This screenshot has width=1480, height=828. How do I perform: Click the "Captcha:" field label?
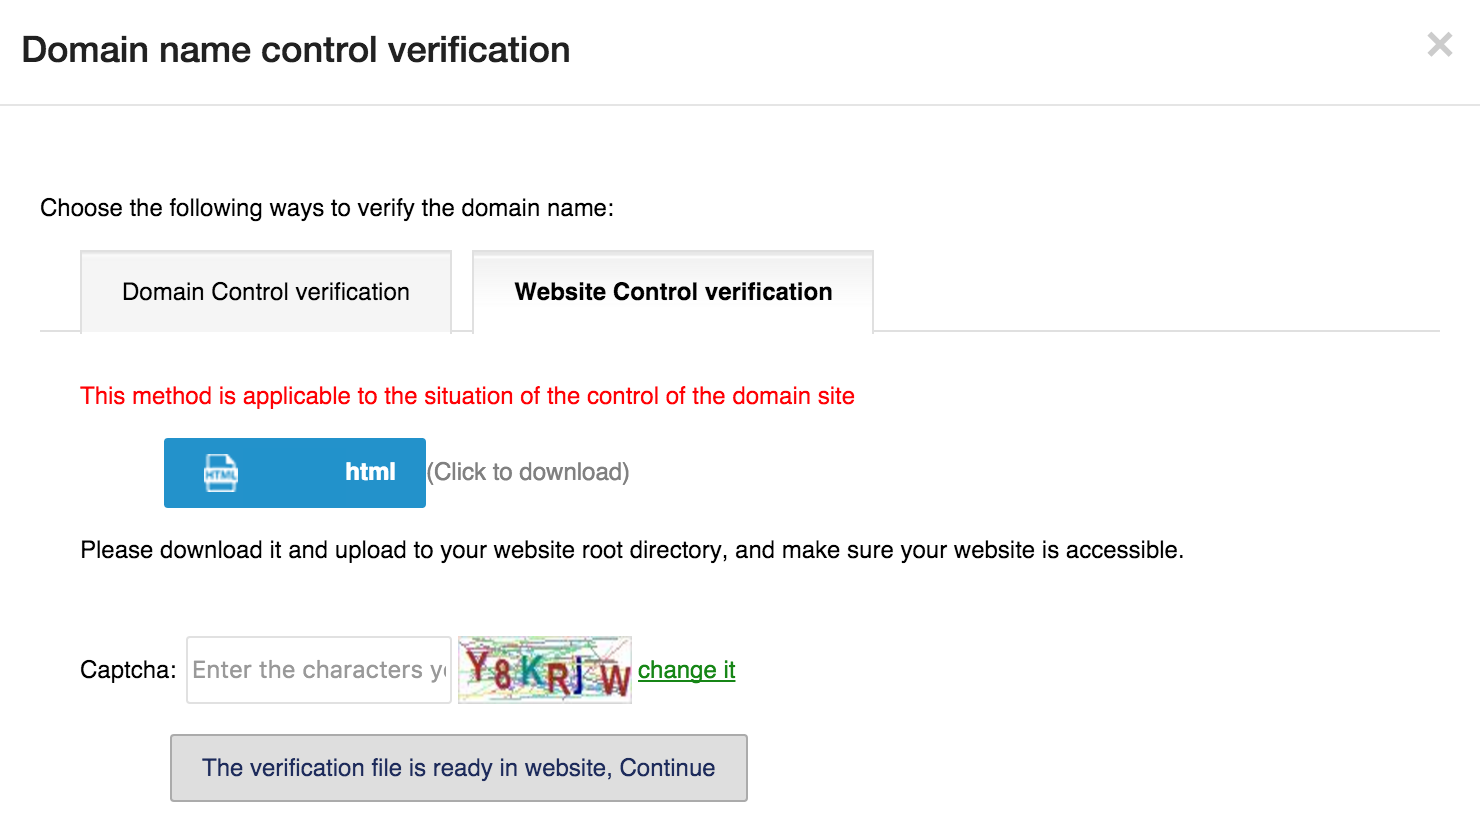pos(128,670)
